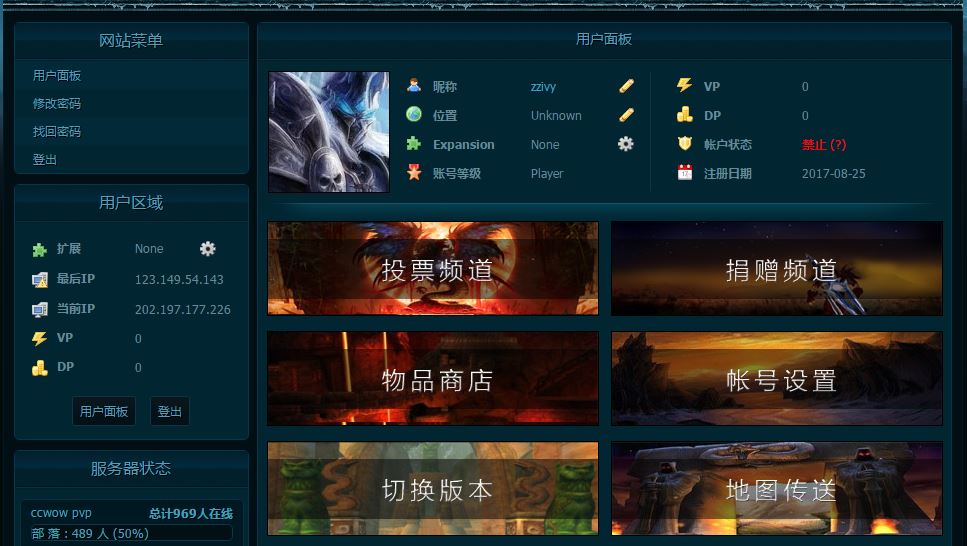Click the gold coins DP icon in user panel
967x546 pixels.
click(685, 114)
